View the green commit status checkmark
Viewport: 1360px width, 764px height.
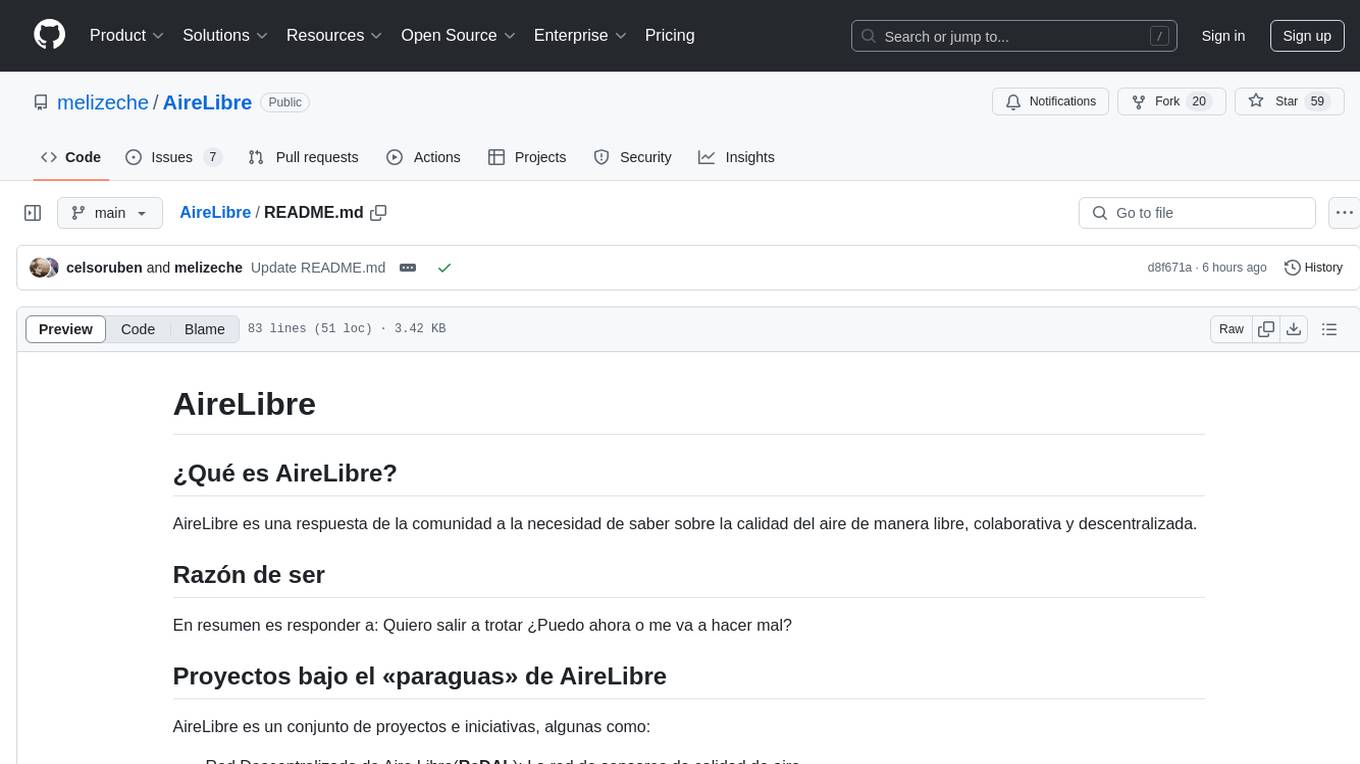[x=444, y=267]
